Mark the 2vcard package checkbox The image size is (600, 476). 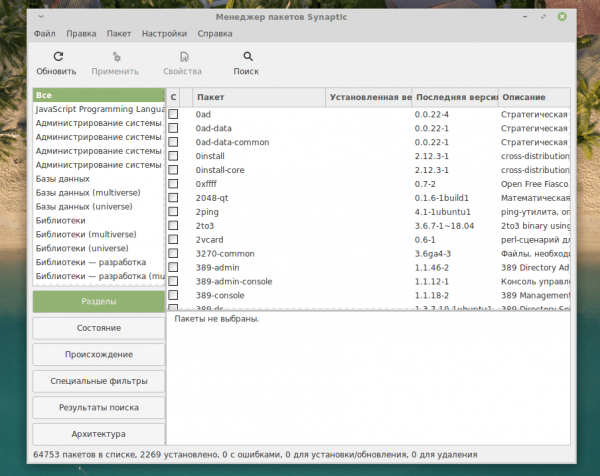[173, 239]
